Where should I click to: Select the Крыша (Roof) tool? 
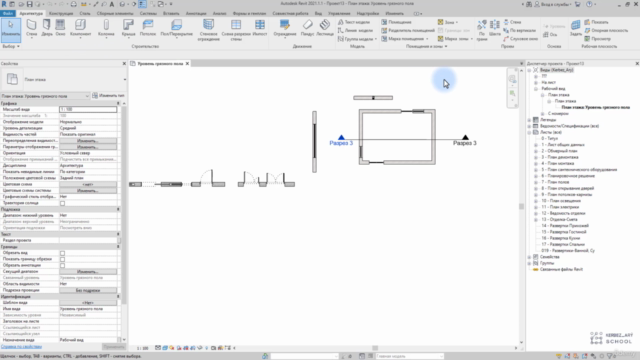click(128, 29)
